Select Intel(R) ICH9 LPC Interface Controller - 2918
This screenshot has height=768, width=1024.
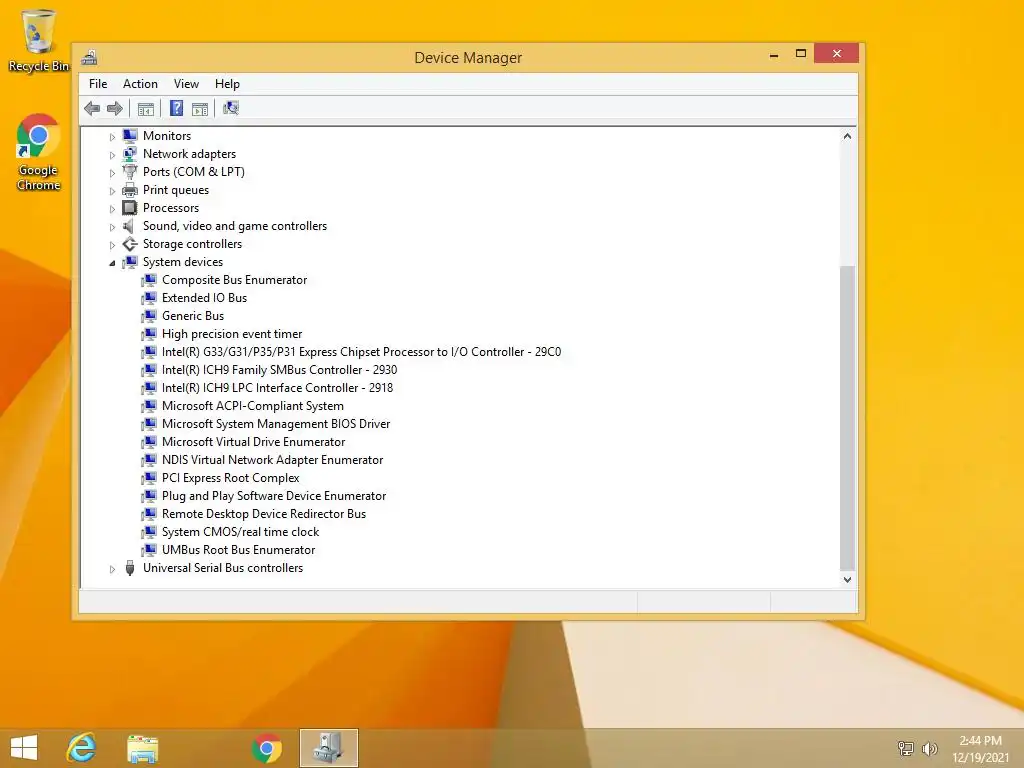coord(278,388)
